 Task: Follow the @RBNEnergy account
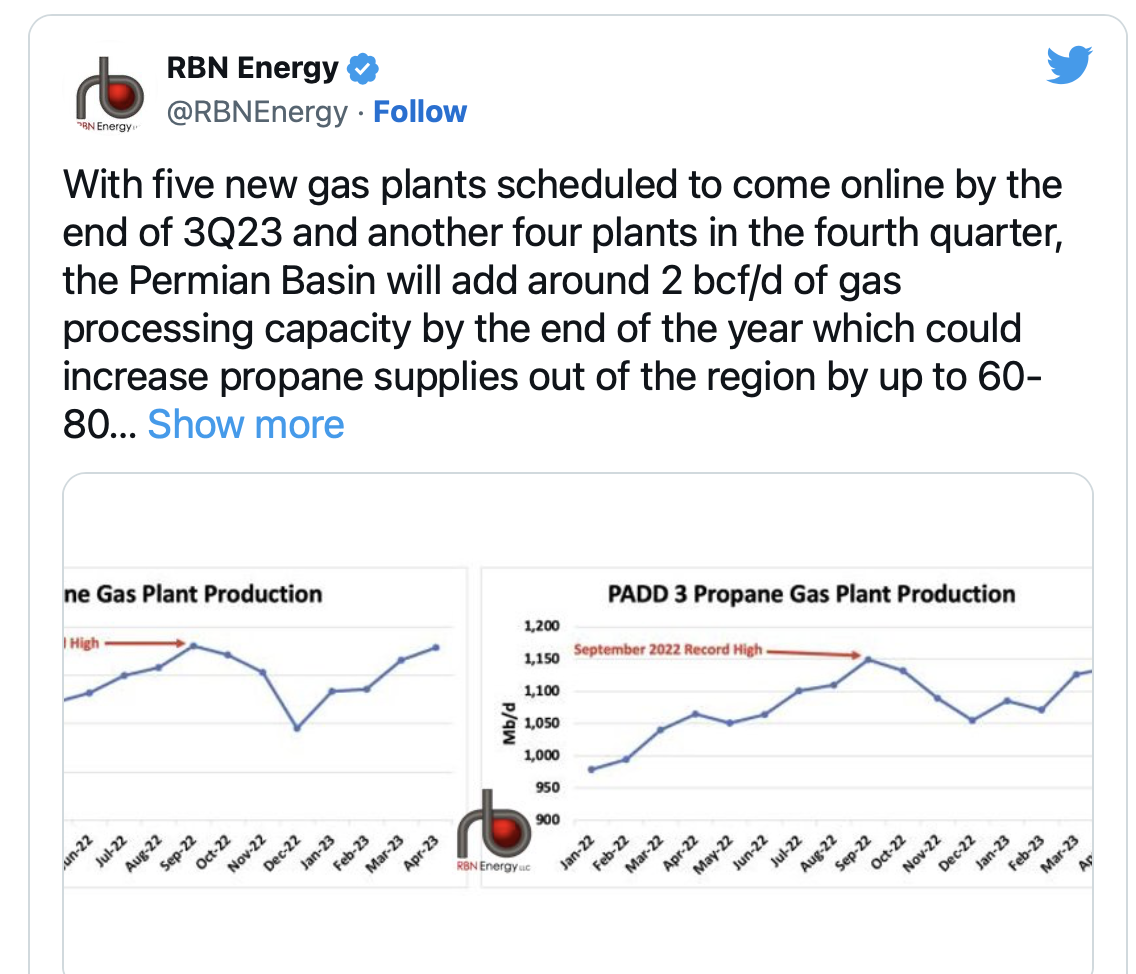419,112
